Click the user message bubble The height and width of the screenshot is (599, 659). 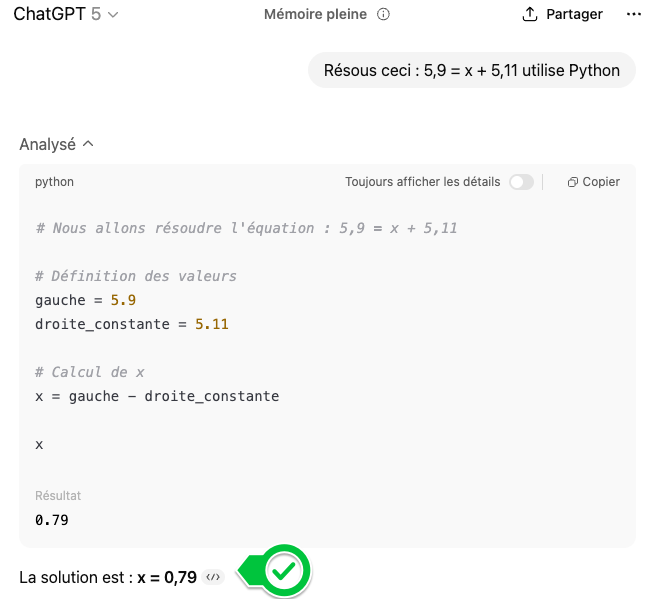point(472,71)
